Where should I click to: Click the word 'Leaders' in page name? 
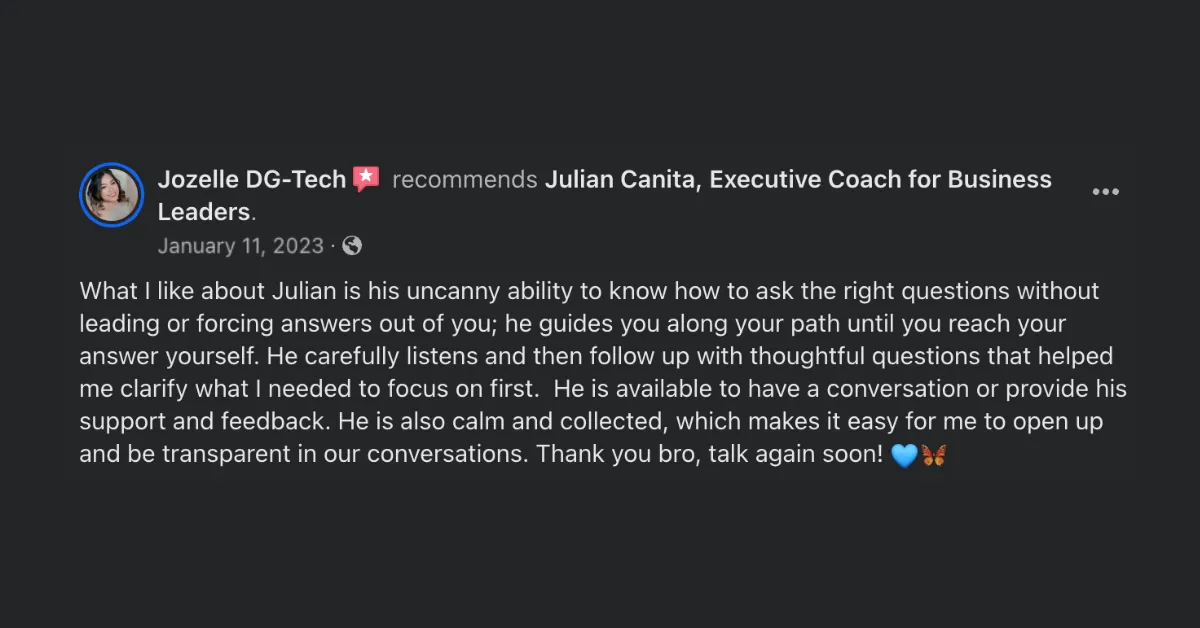pyautogui.click(x=203, y=212)
